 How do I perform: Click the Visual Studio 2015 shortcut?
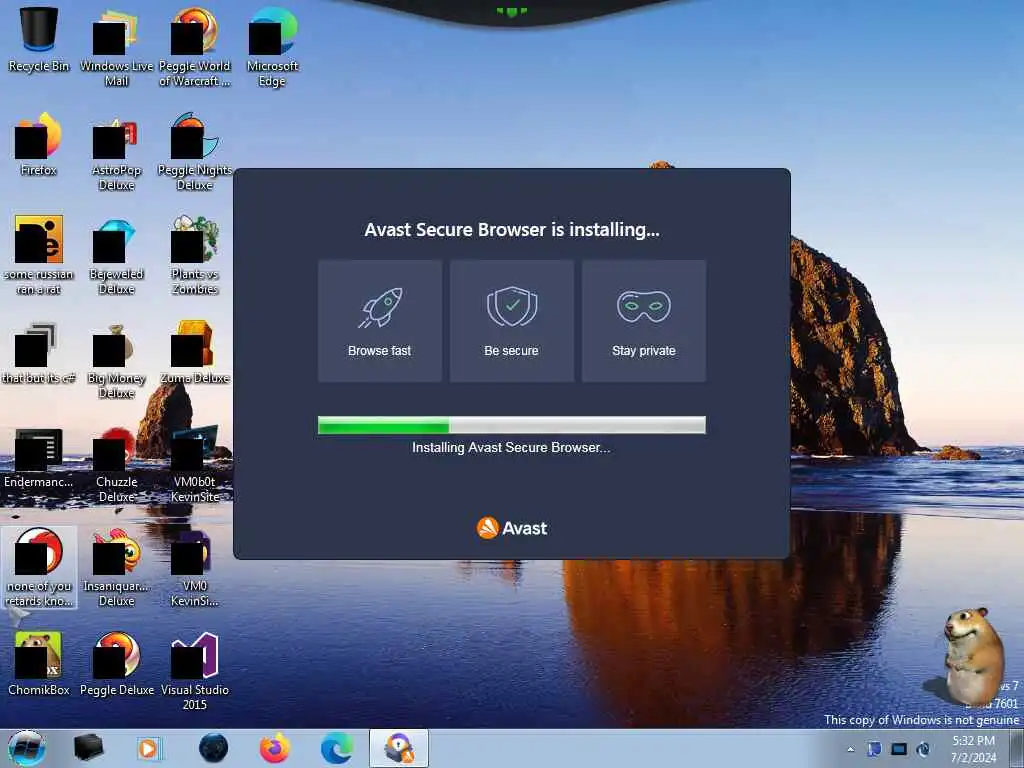(195, 671)
